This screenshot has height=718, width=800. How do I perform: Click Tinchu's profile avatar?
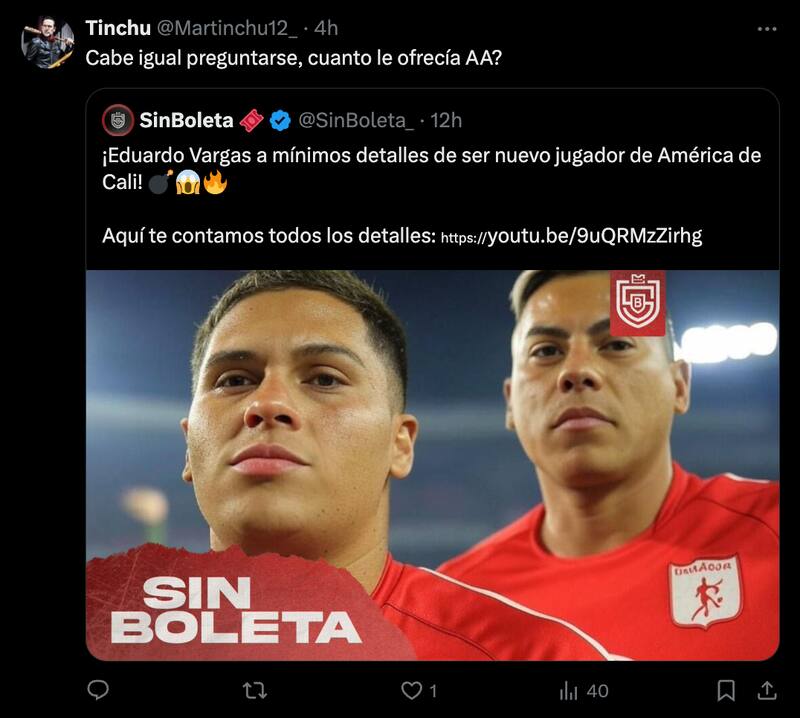pyautogui.click(x=48, y=42)
